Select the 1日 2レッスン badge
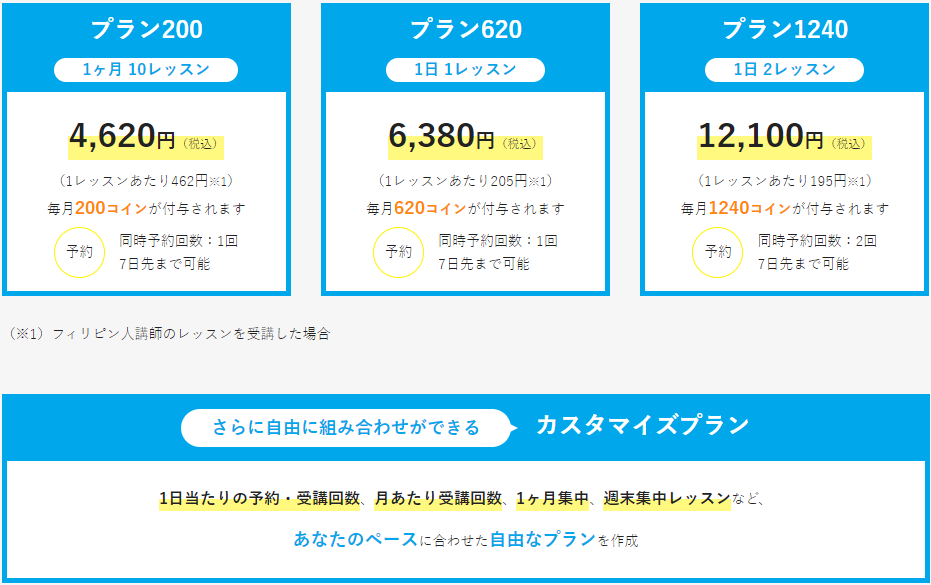Viewport: 931px width, 585px height. point(784,70)
